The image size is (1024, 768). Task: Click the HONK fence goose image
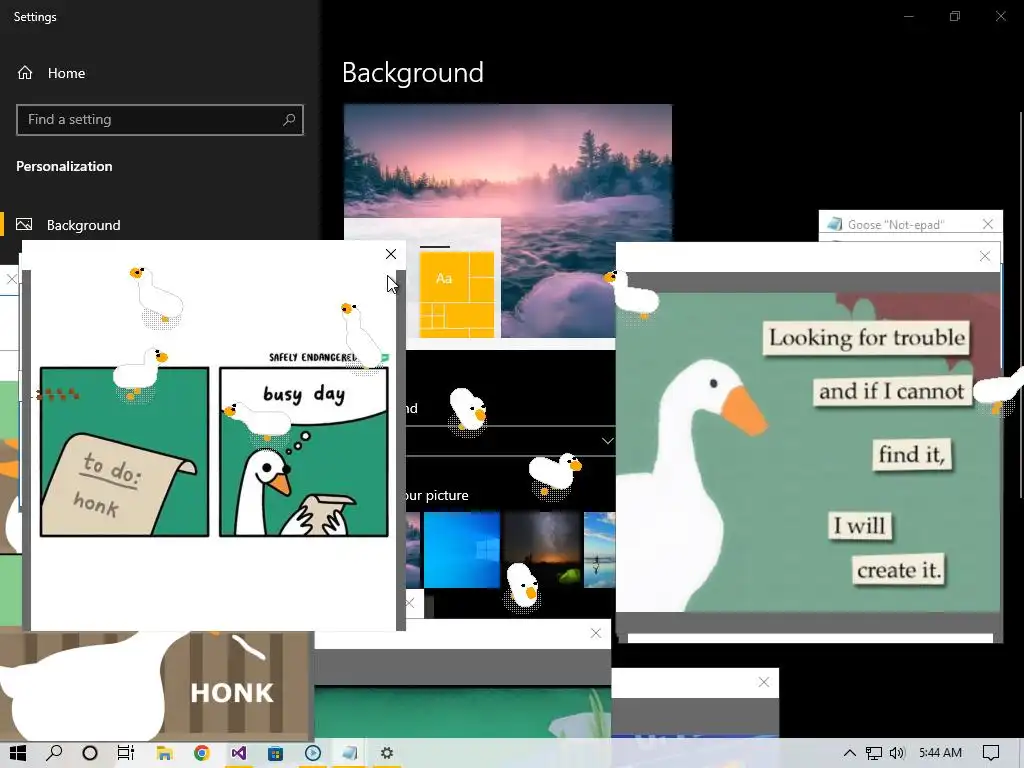click(155, 684)
